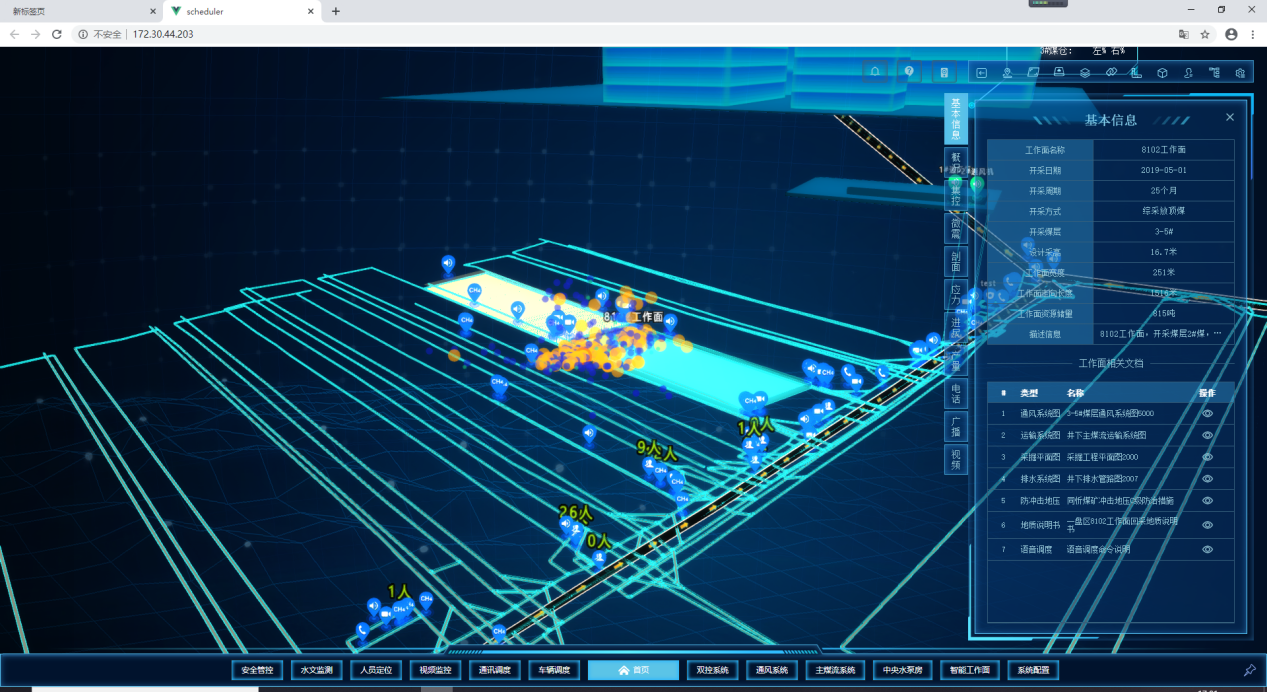Click the 26人 personnel marker on map
Image resolution: width=1267 pixels, height=692 pixels.
[575, 512]
